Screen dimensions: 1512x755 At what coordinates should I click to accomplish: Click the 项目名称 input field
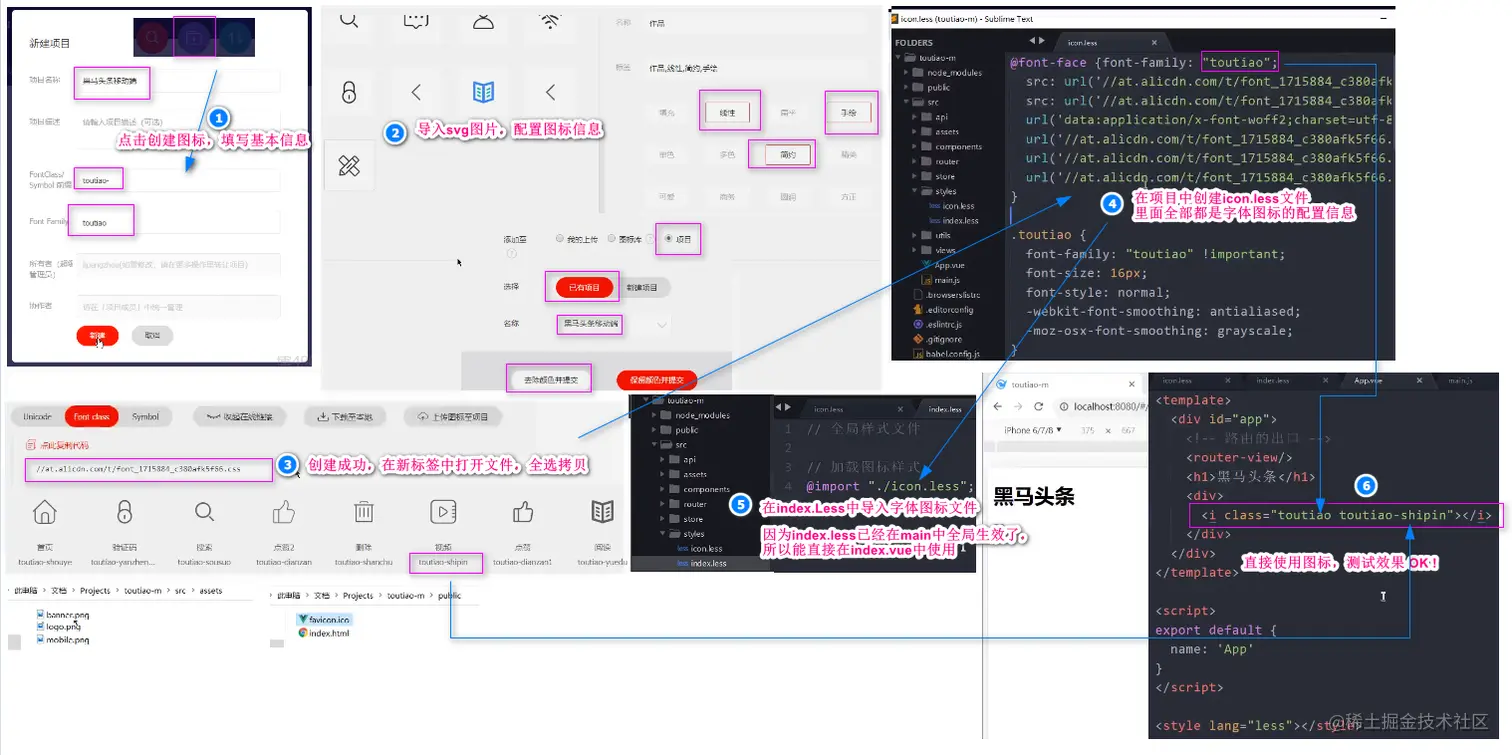coord(178,81)
